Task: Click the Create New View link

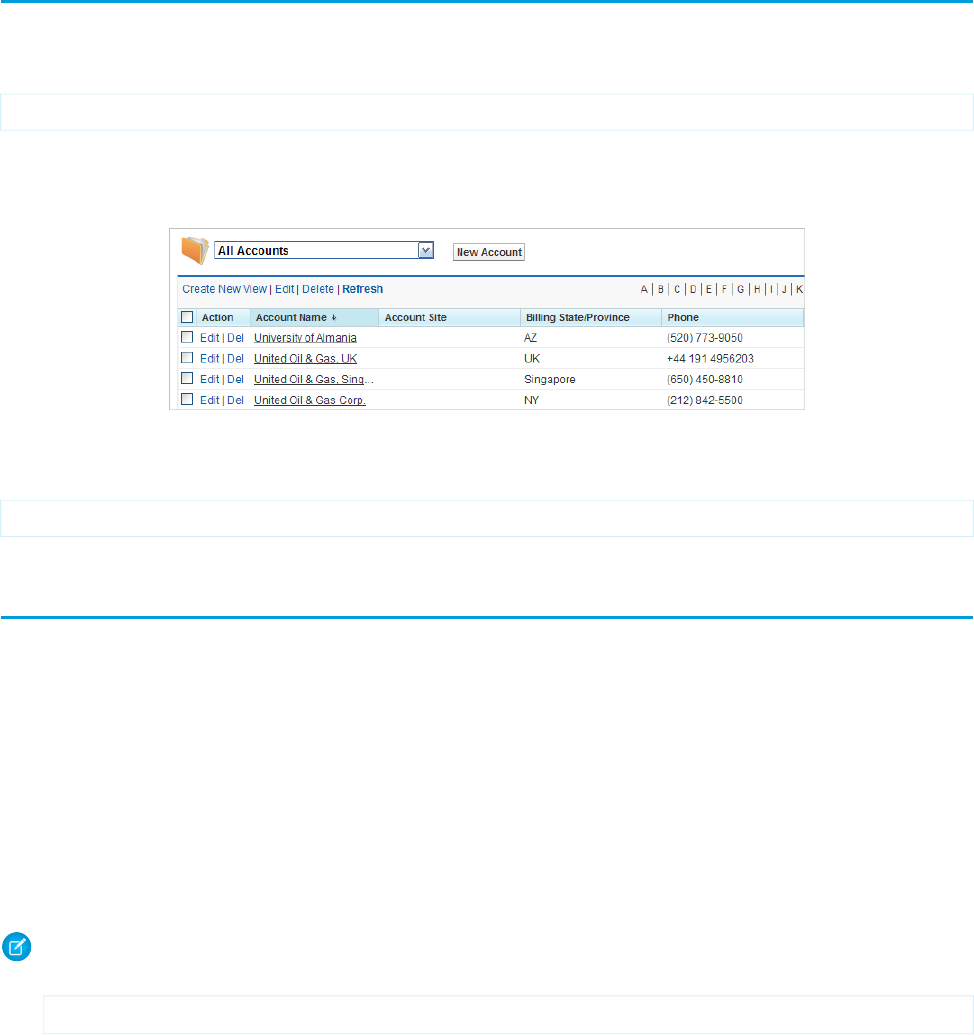Action: [x=224, y=289]
